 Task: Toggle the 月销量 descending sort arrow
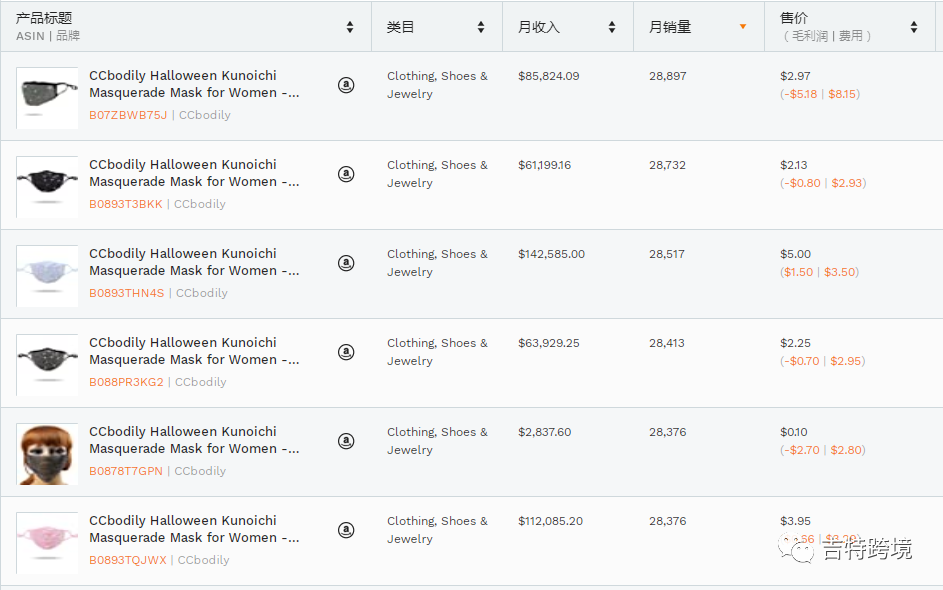(x=743, y=27)
